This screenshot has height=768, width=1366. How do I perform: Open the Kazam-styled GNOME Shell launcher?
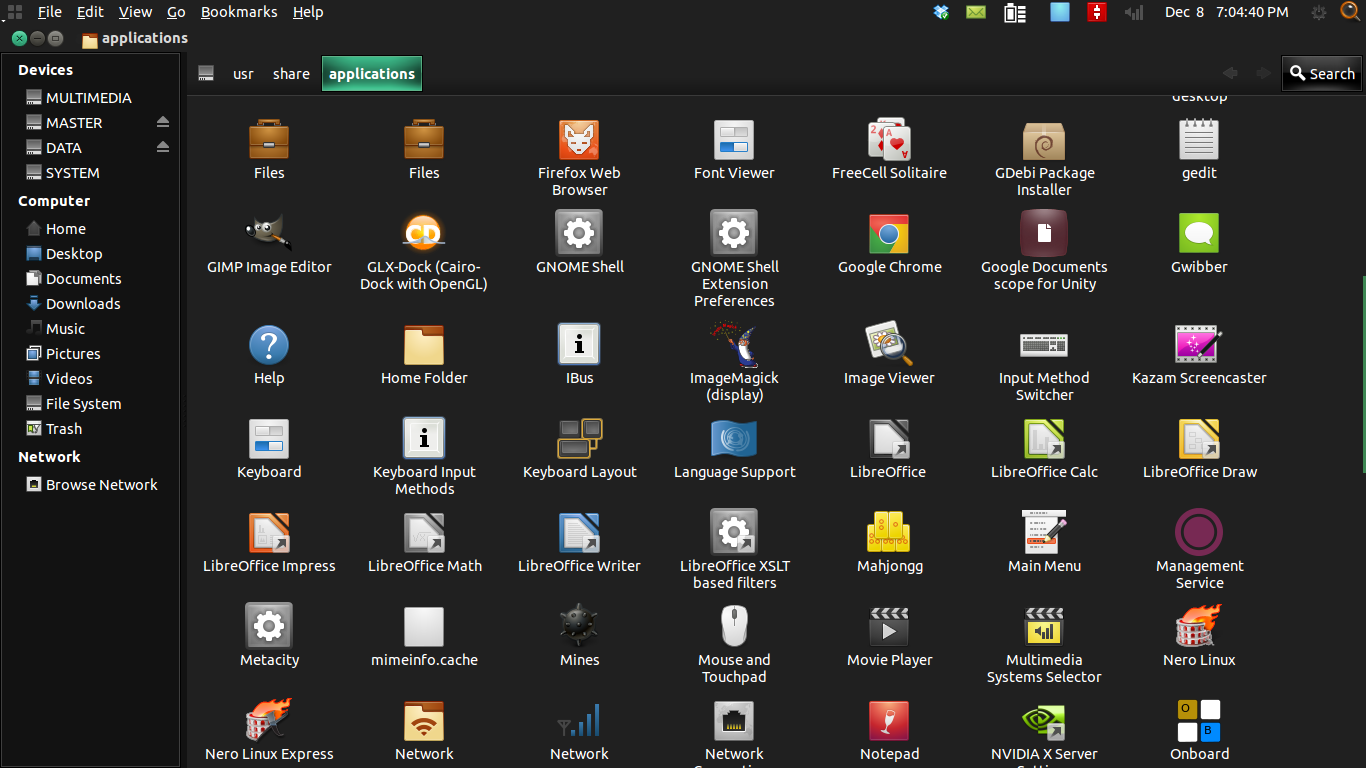pos(579,232)
